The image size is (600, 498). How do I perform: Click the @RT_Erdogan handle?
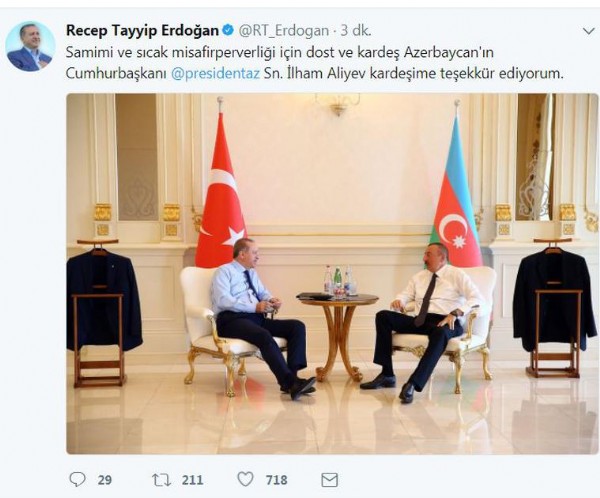(x=284, y=31)
